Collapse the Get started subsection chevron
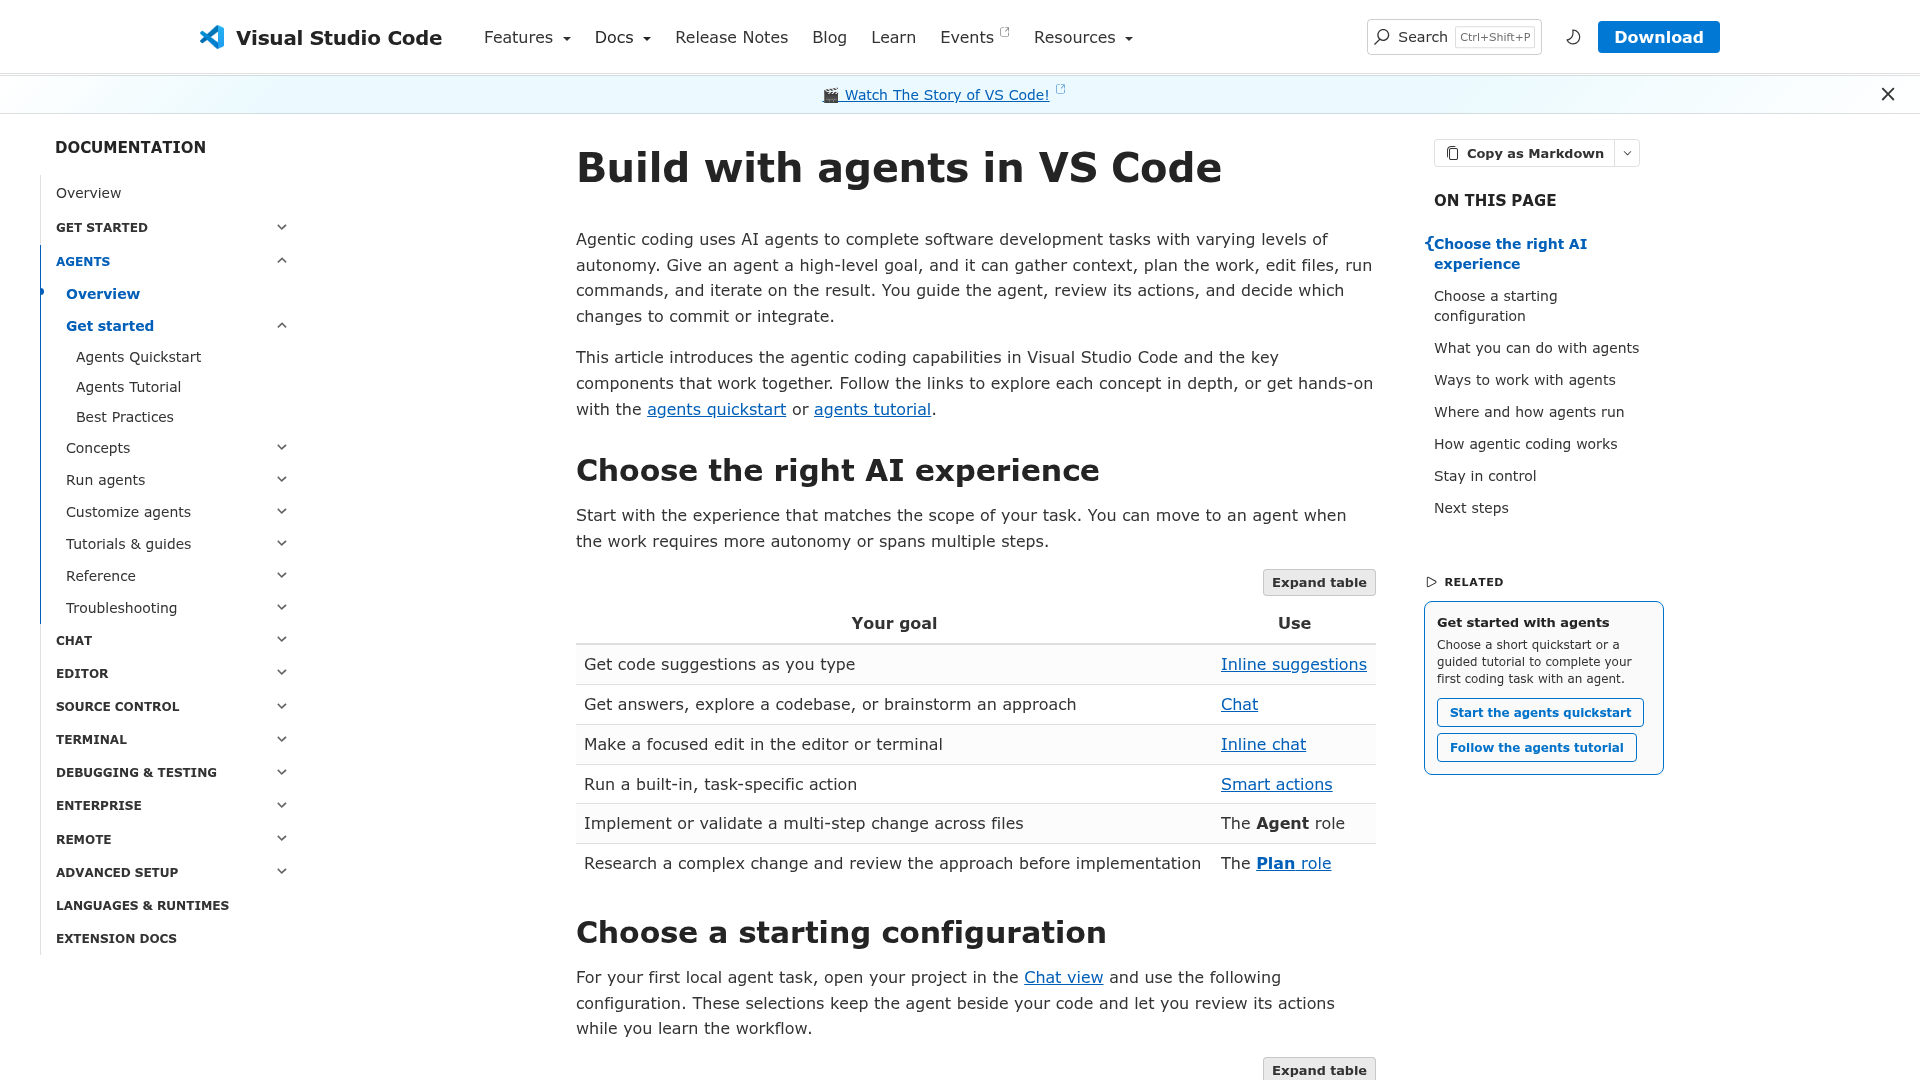Image resolution: width=1920 pixels, height=1080 pixels. (282, 326)
